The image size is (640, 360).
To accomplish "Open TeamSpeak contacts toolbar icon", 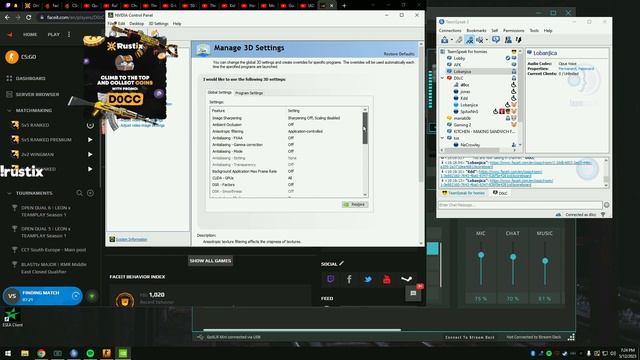I will [508, 40].
